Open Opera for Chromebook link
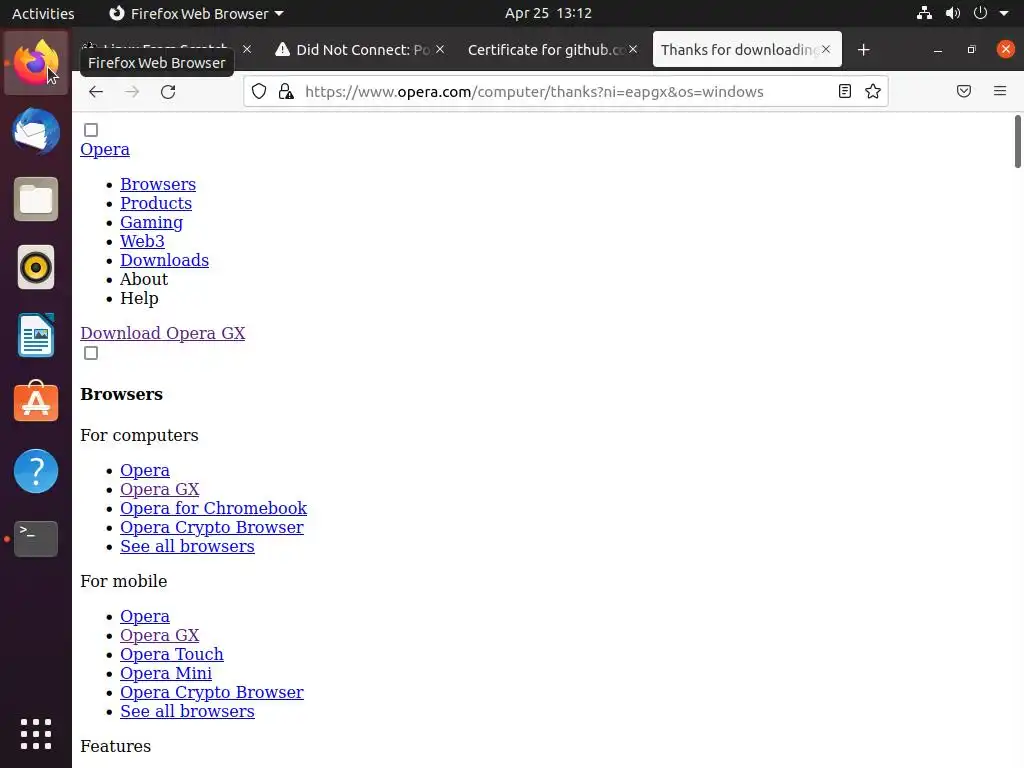This screenshot has width=1024, height=768. click(214, 508)
